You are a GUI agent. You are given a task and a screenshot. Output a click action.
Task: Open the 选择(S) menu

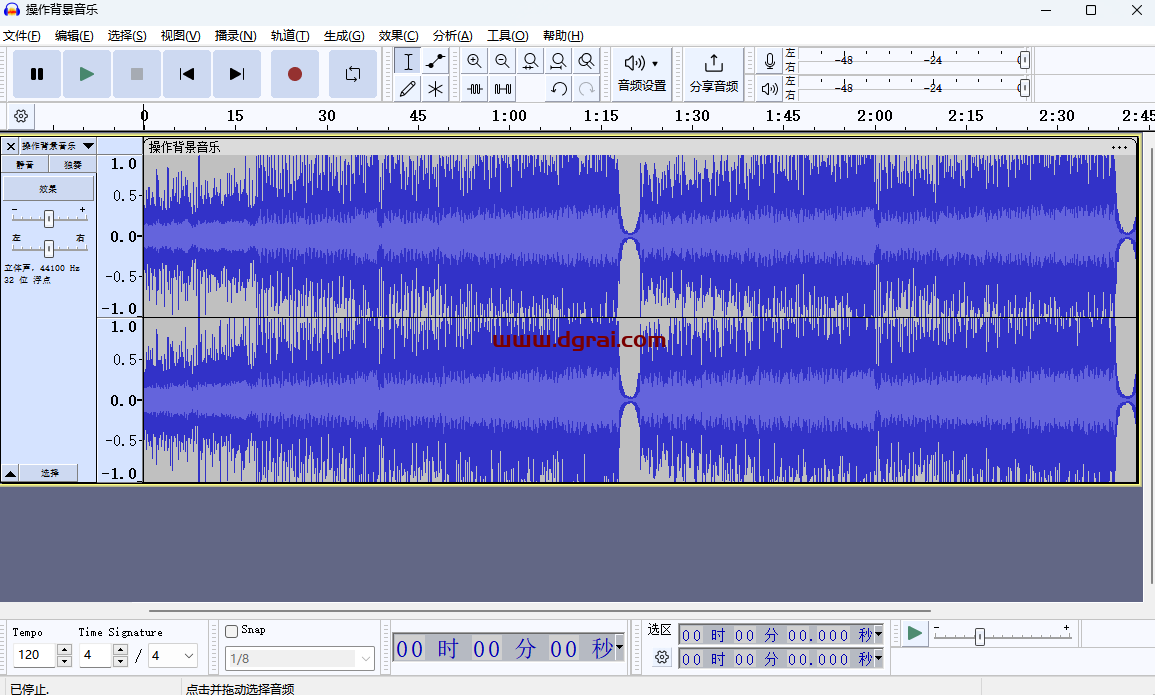coord(127,35)
